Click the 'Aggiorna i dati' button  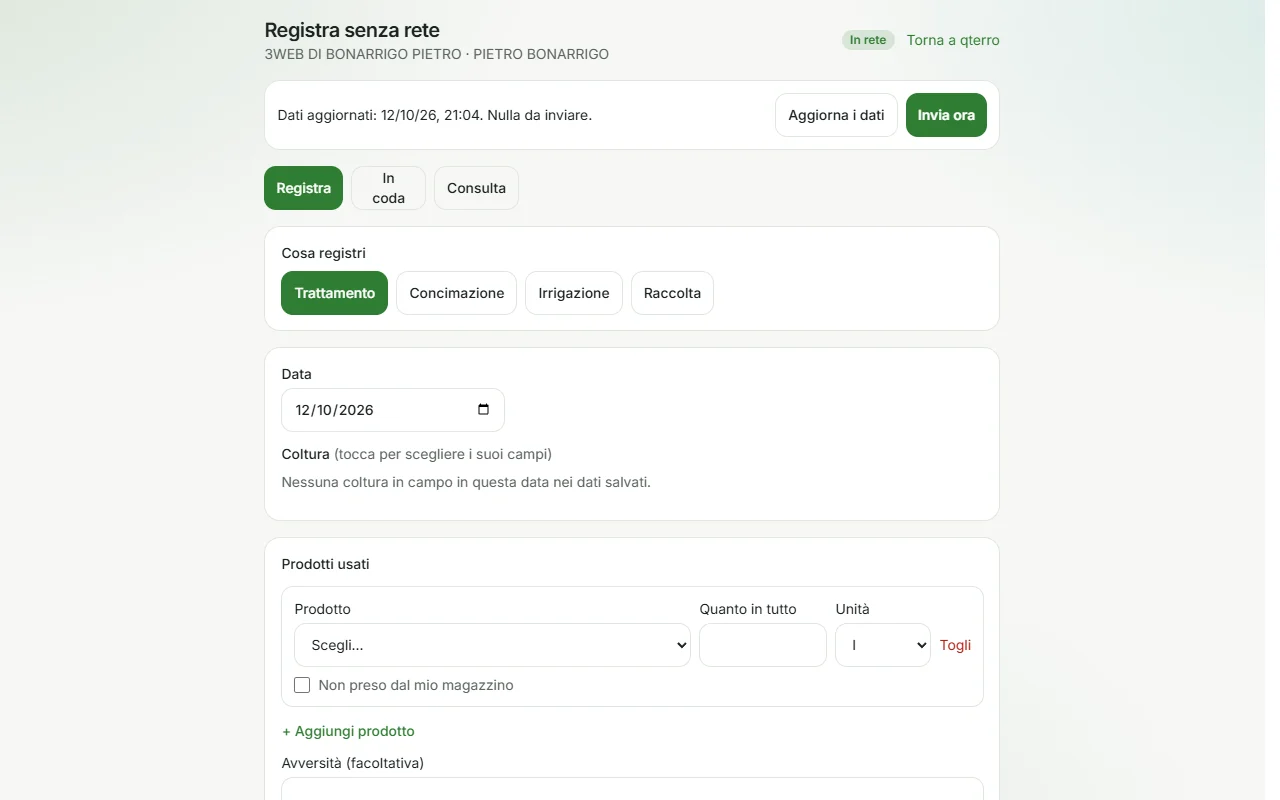click(x=836, y=115)
